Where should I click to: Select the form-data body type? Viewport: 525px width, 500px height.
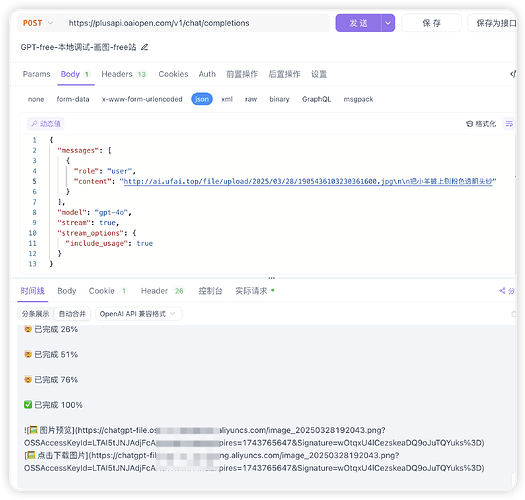pos(73,99)
